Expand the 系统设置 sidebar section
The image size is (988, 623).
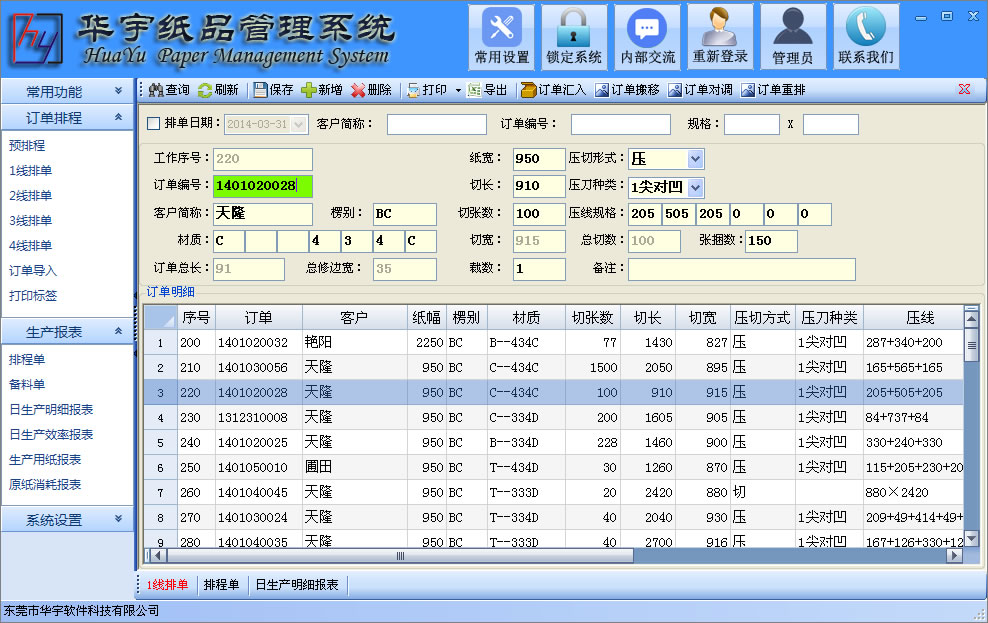(x=118, y=520)
